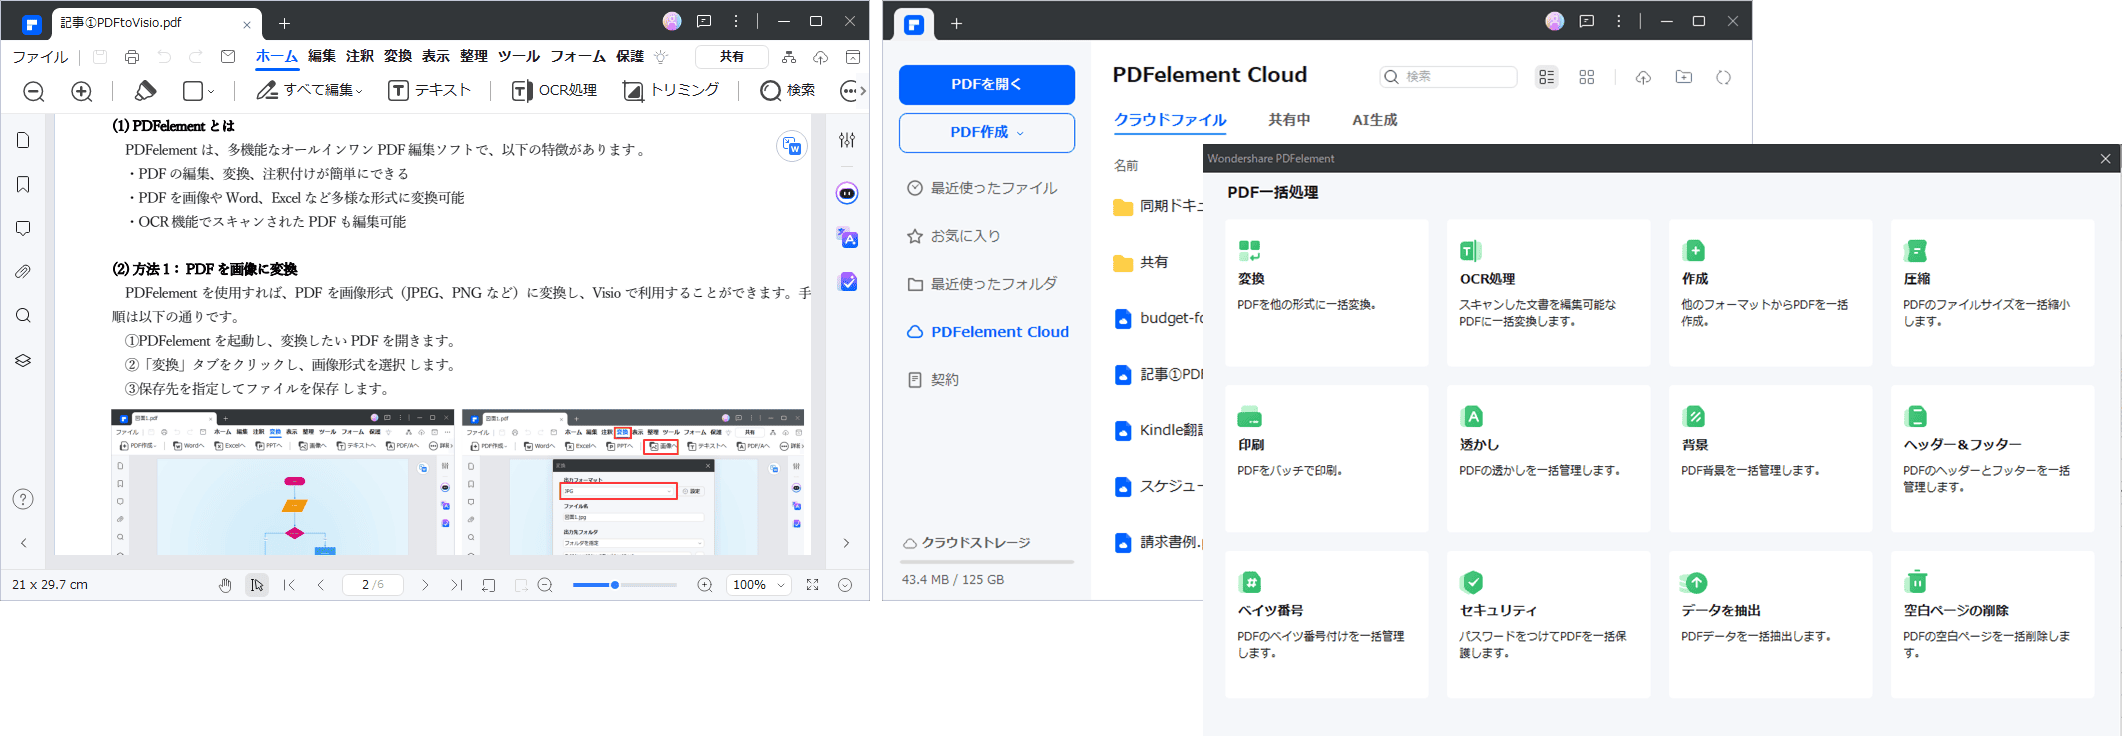Open the 圧縮 batch compress card
This screenshot has height=736, width=2122.
pyautogui.click(x=1993, y=293)
